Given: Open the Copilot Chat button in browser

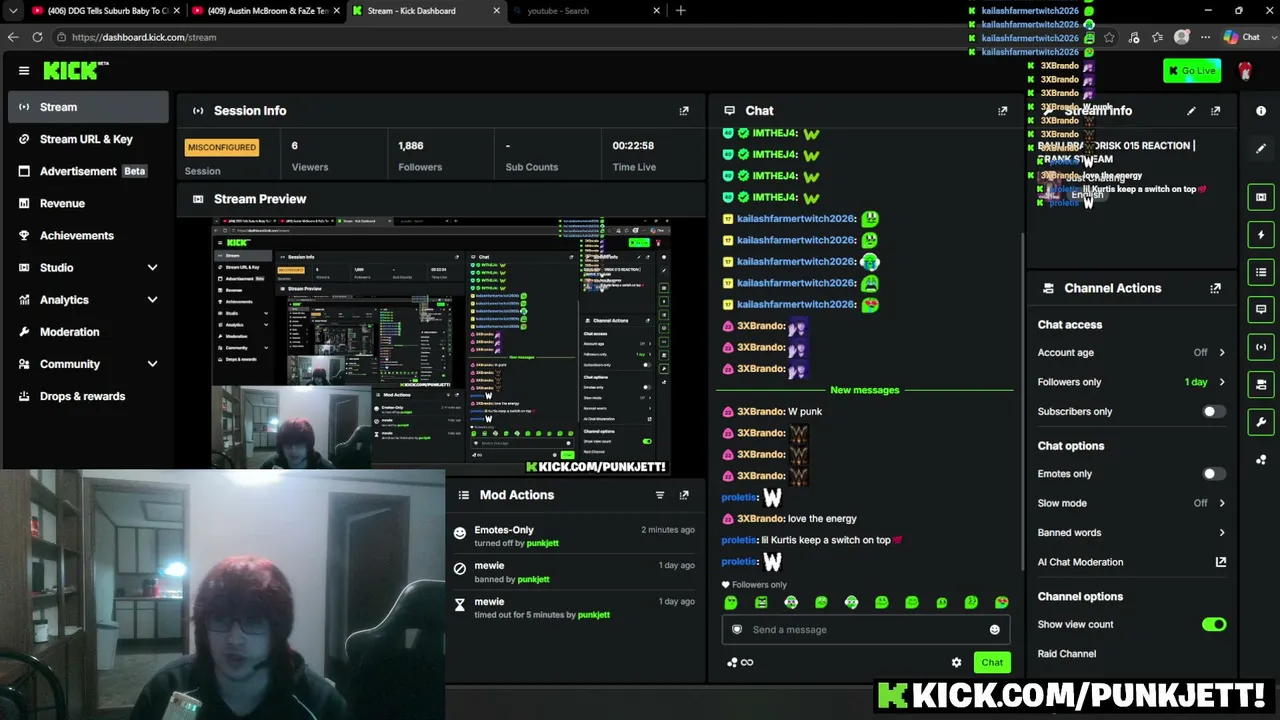Looking at the screenshot, I should point(1241,37).
